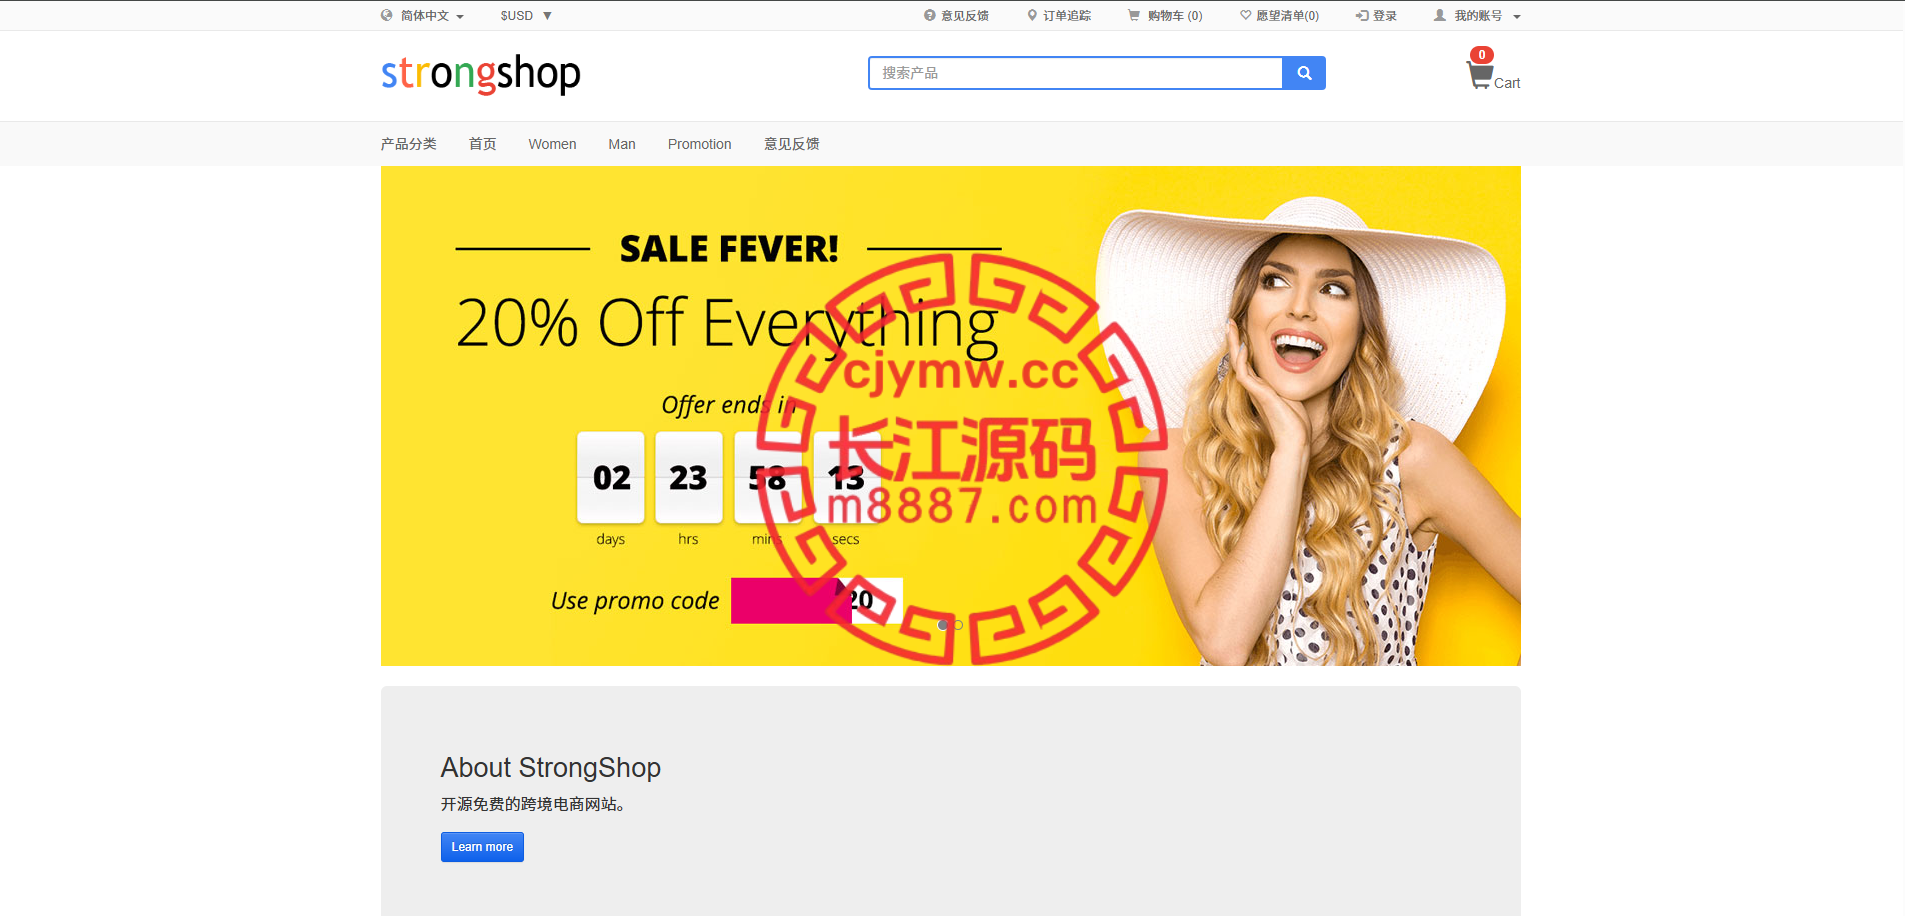
Task: Open the Promotion menu item
Action: [x=699, y=144]
